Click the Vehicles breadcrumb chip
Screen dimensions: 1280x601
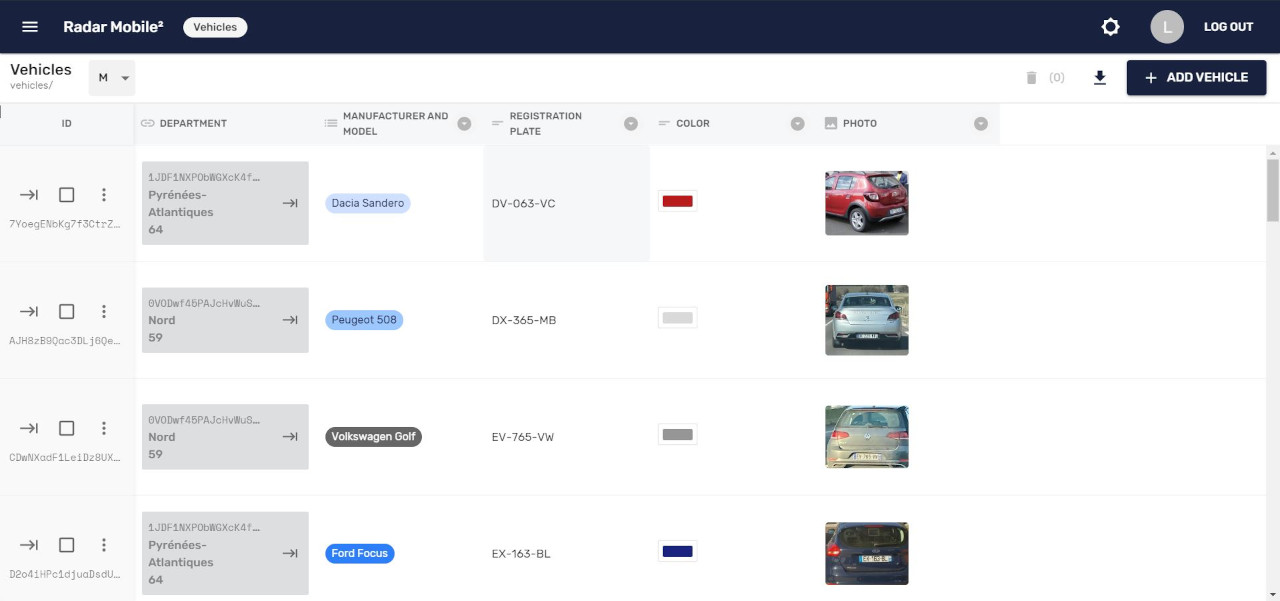[x=215, y=27]
